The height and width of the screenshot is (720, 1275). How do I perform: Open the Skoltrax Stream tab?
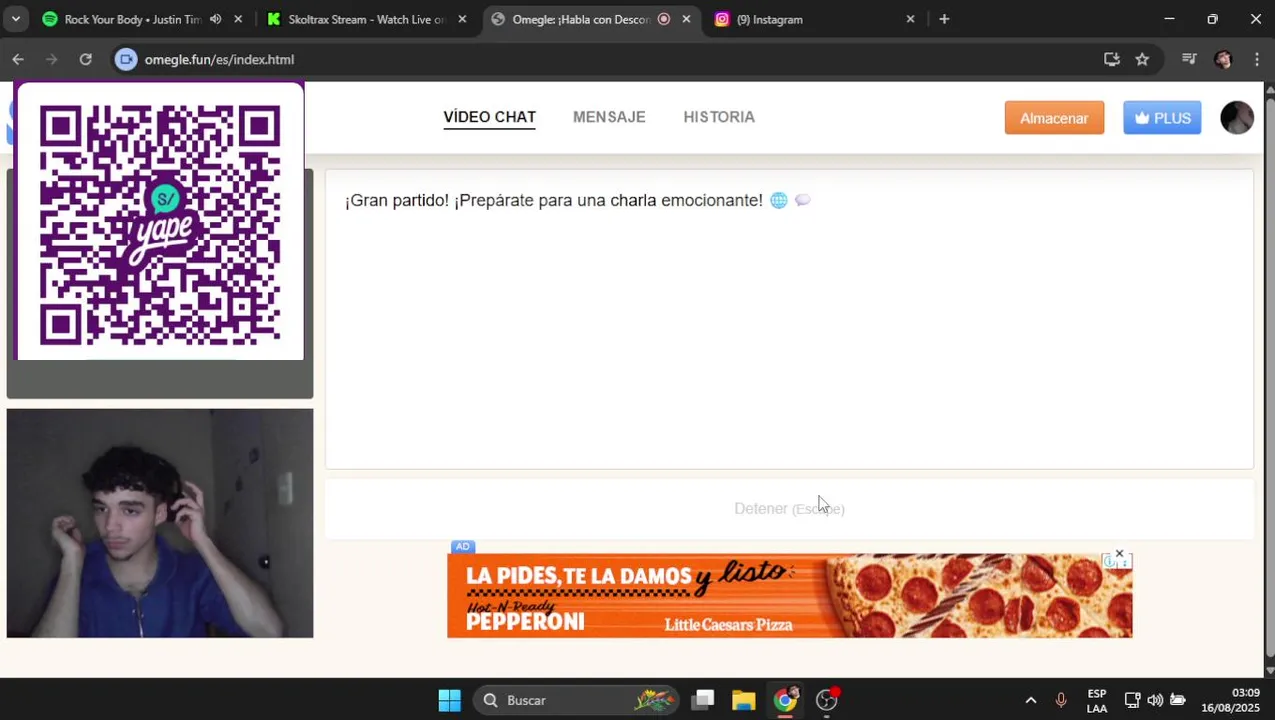[366, 19]
